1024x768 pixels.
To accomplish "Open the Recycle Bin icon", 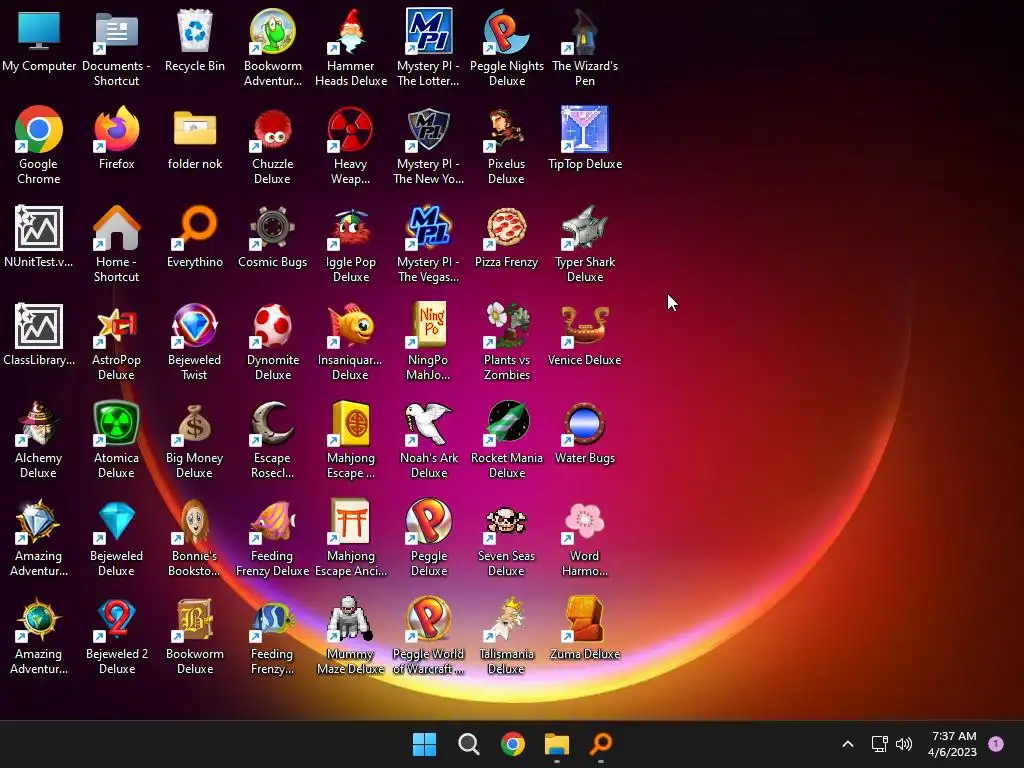I will point(195,32).
